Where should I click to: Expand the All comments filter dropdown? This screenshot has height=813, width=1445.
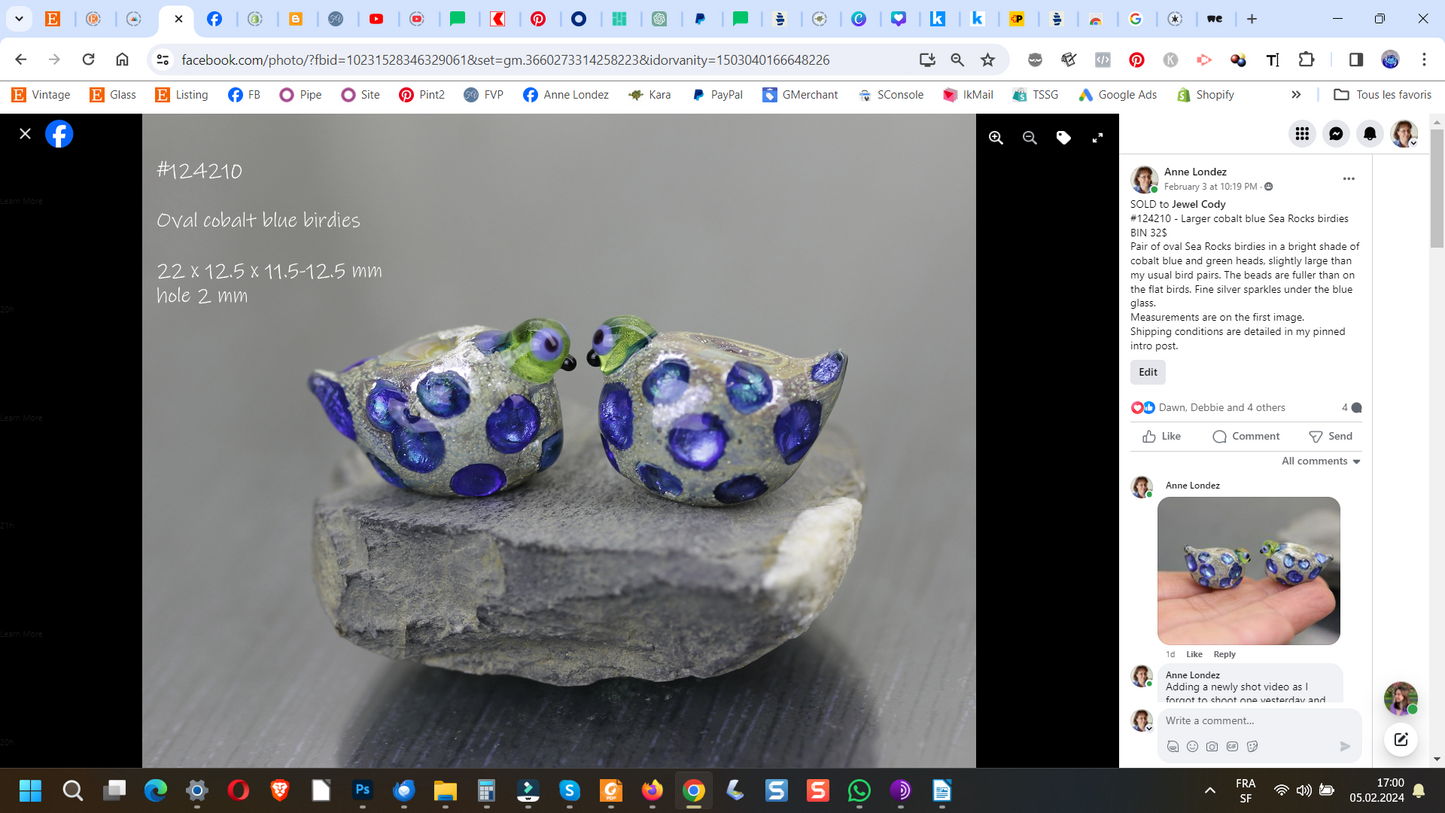click(x=1321, y=461)
